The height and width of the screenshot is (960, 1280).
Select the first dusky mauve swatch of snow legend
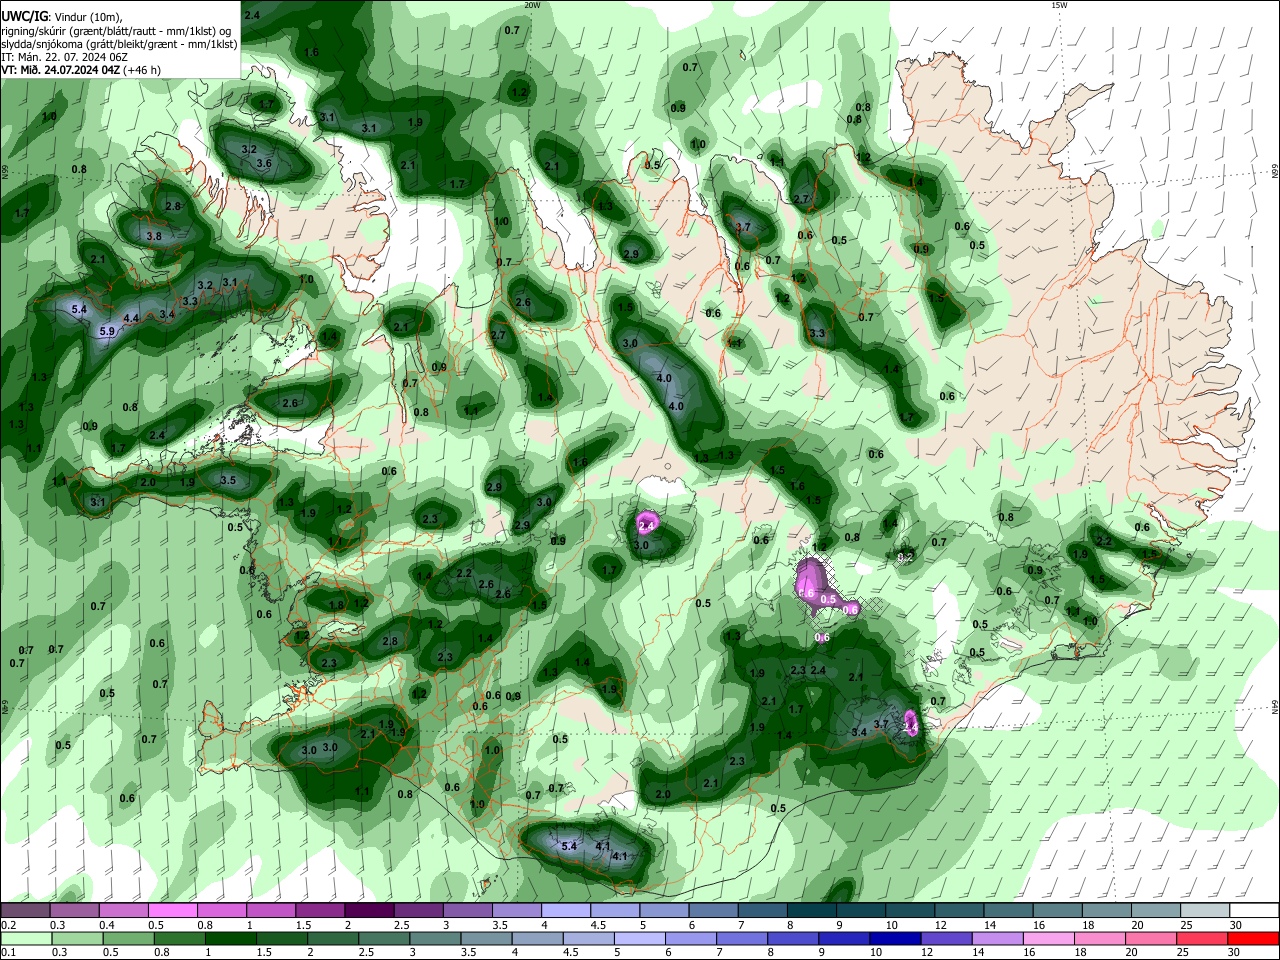[x=24, y=911]
